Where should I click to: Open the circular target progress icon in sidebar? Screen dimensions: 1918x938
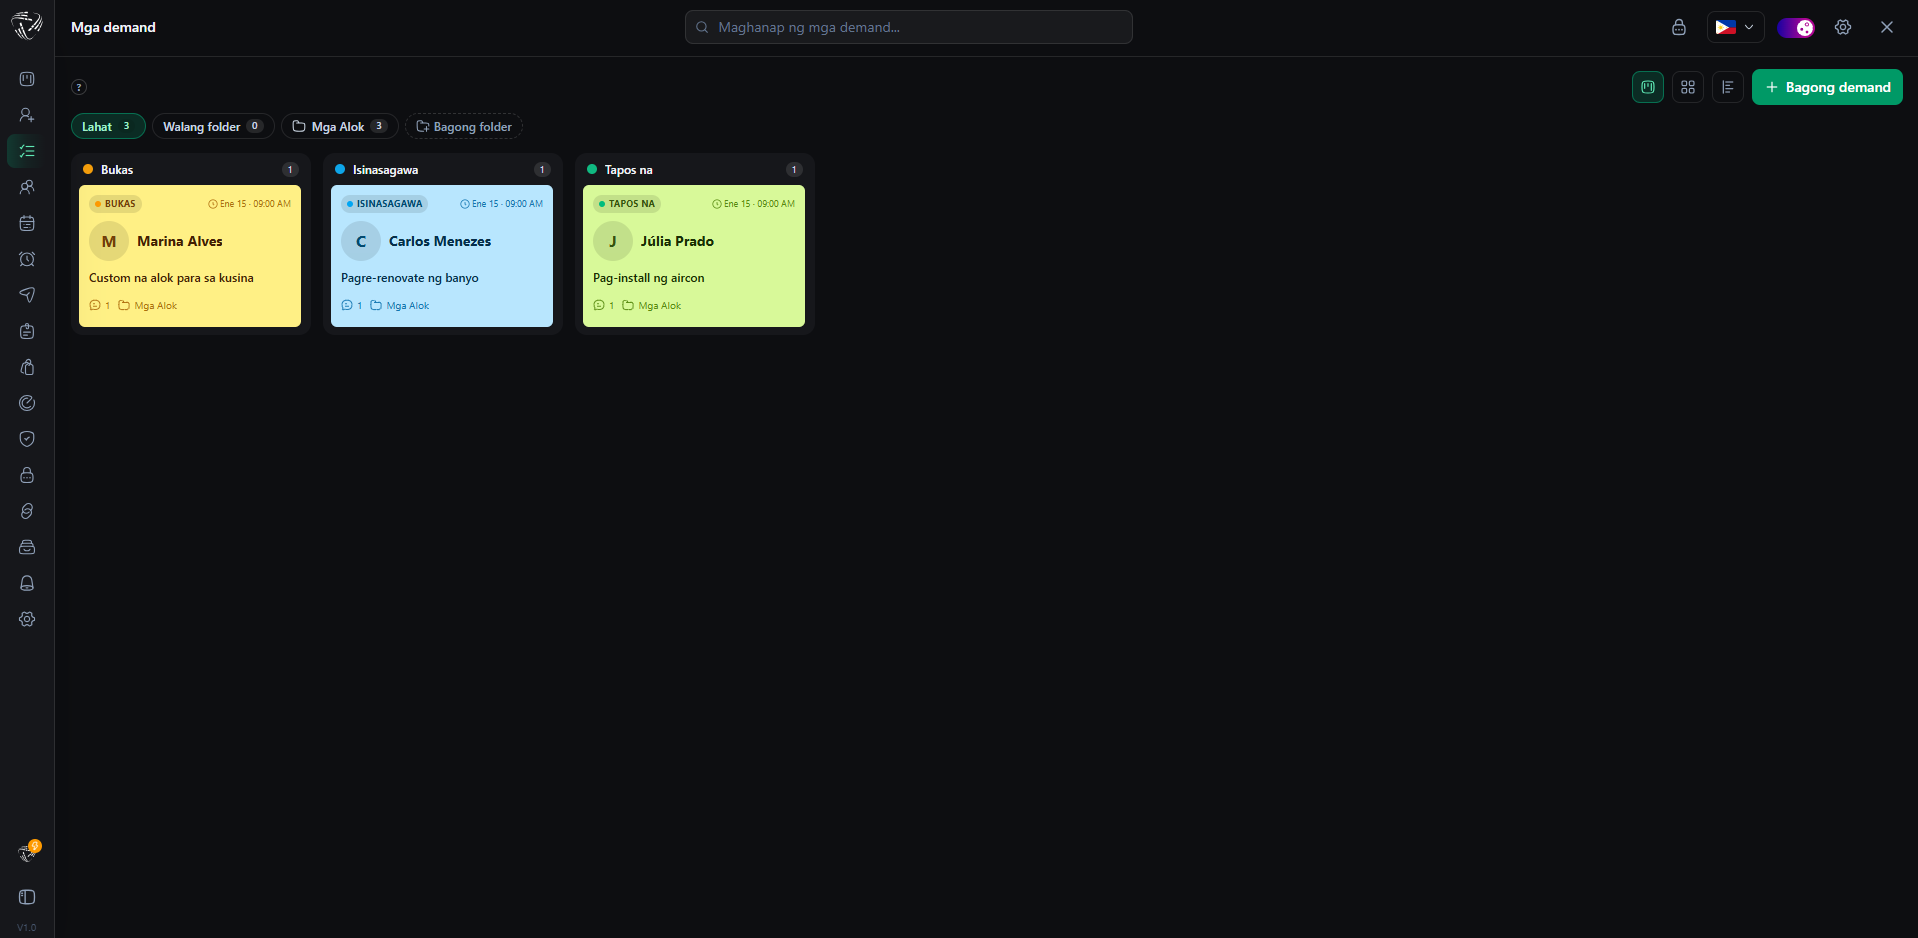pyautogui.click(x=27, y=403)
